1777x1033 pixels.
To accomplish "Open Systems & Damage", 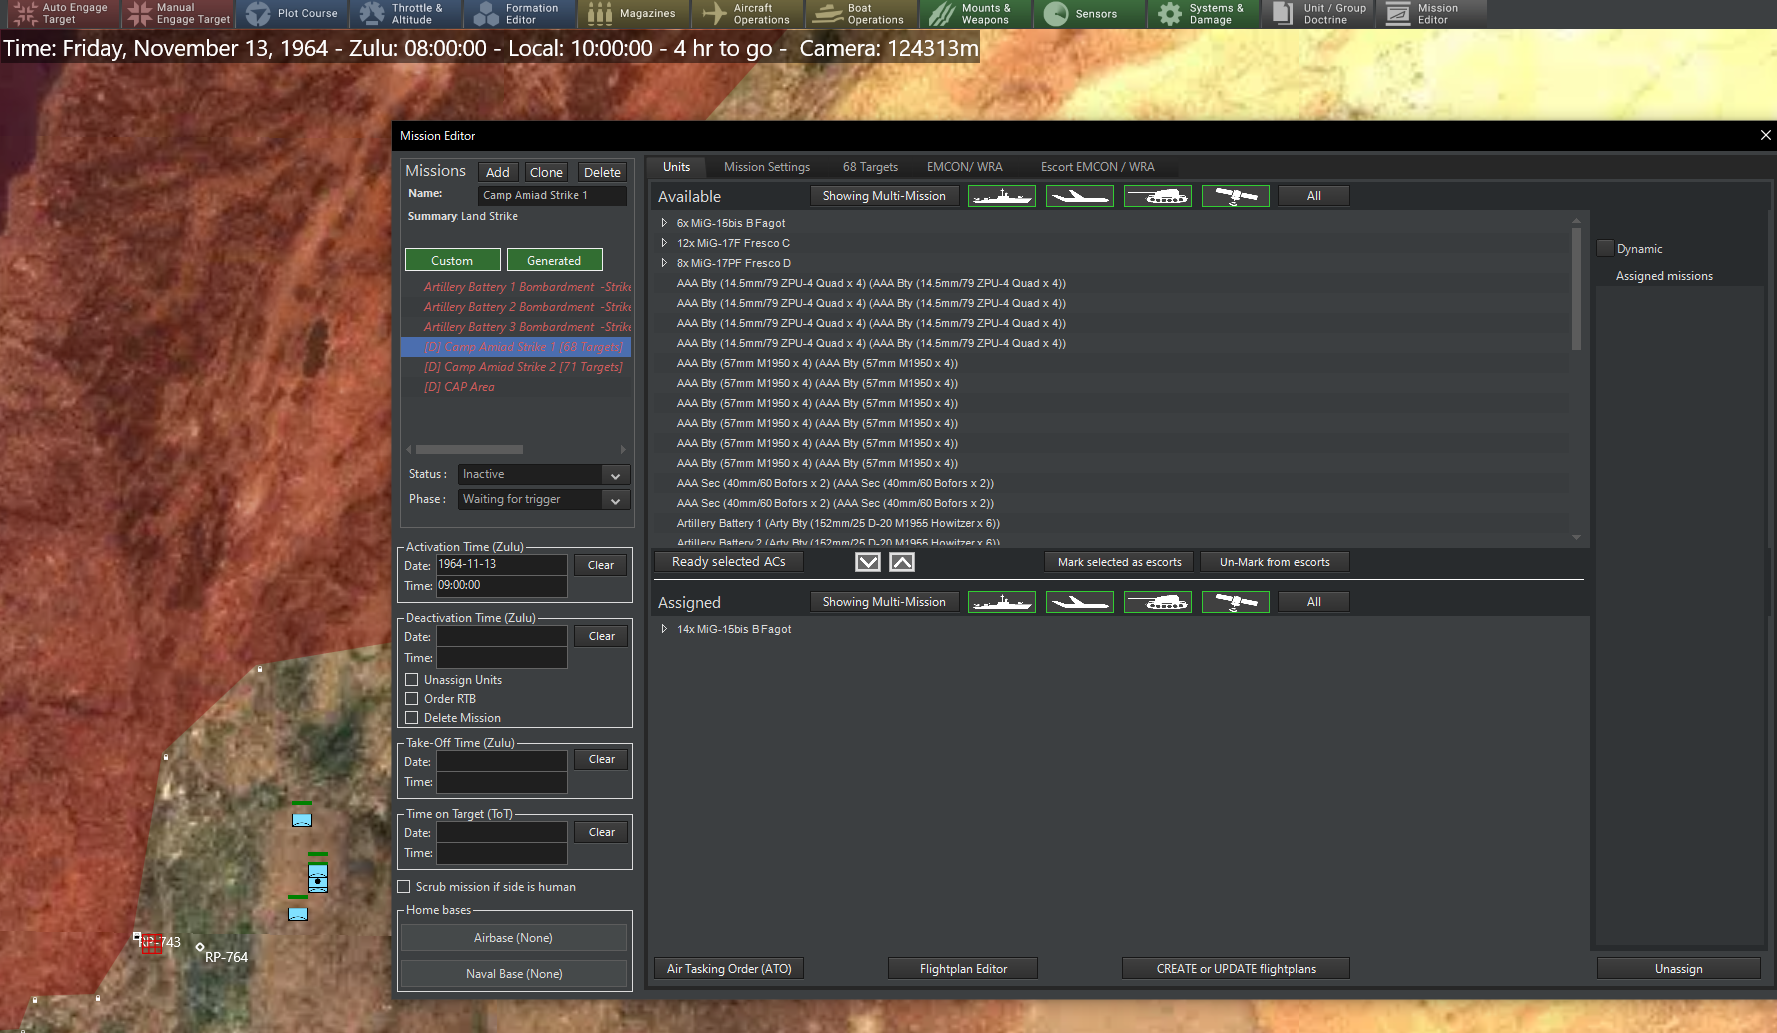I will [1204, 14].
